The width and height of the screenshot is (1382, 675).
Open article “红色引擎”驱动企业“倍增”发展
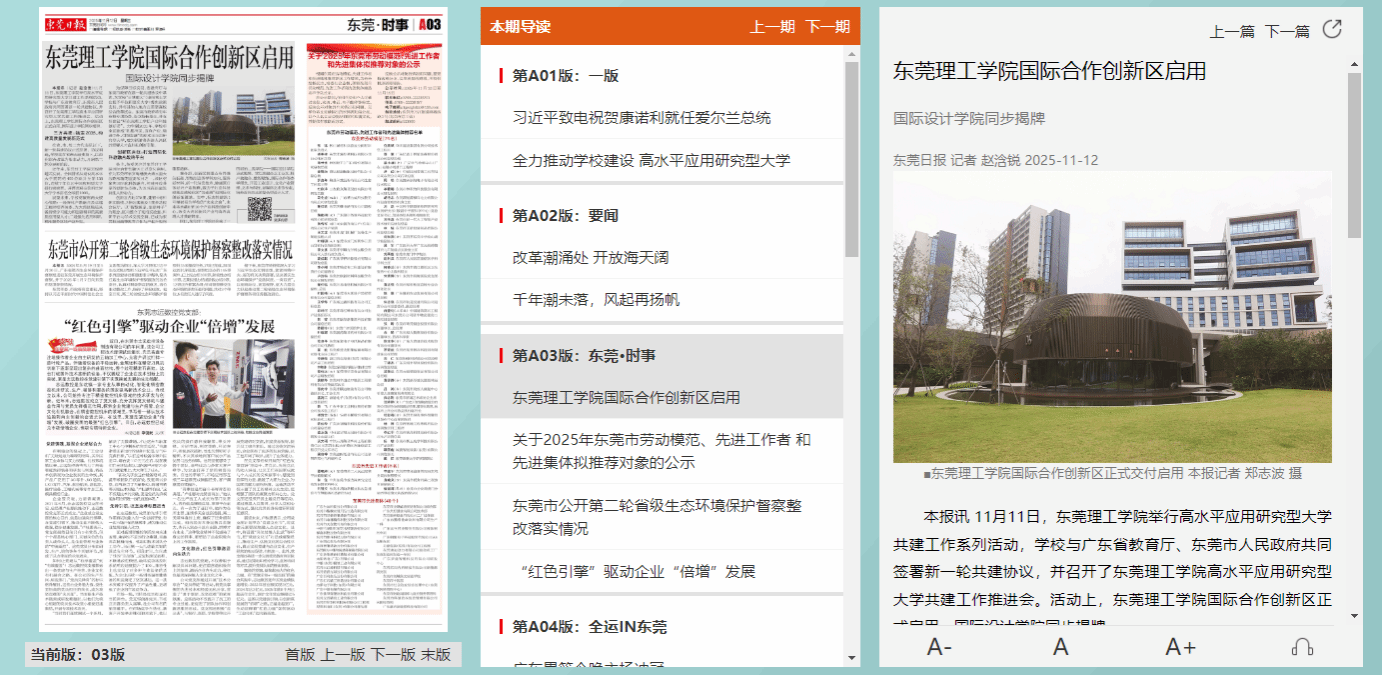point(637,571)
